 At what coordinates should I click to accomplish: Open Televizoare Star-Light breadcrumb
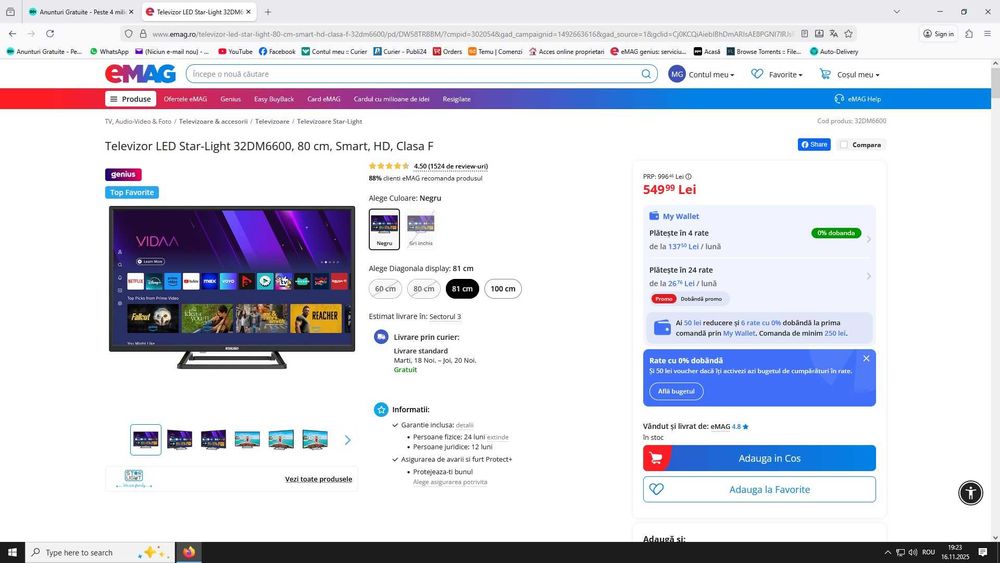[x=329, y=121]
